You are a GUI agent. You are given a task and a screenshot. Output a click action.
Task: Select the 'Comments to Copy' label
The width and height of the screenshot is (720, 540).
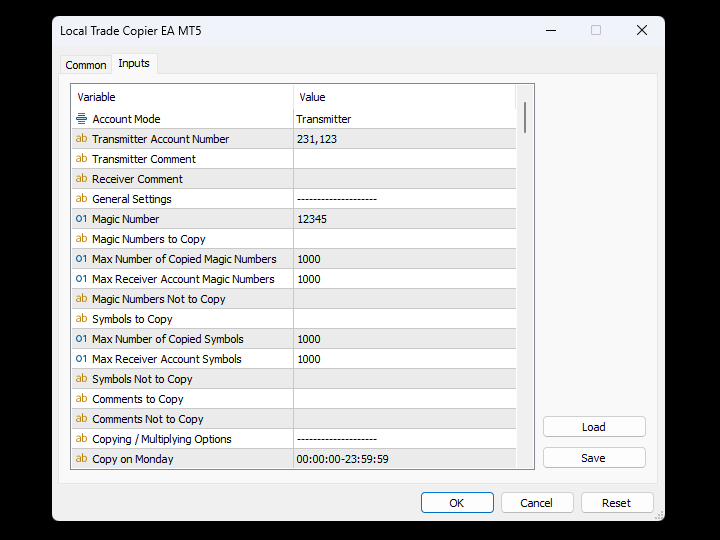[x=138, y=399]
